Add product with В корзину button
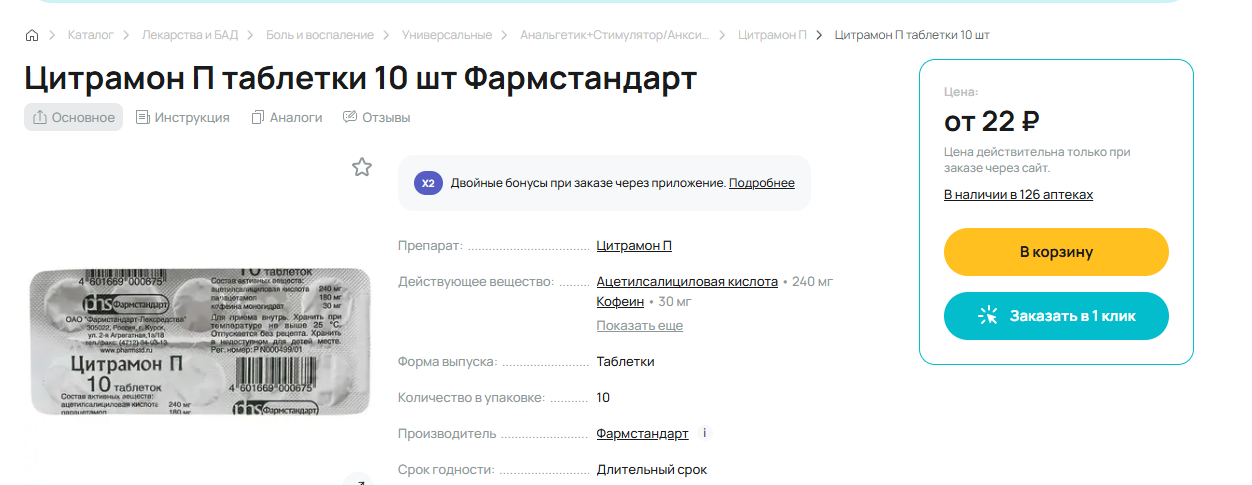The height and width of the screenshot is (485, 1252). click(x=1056, y=252)
